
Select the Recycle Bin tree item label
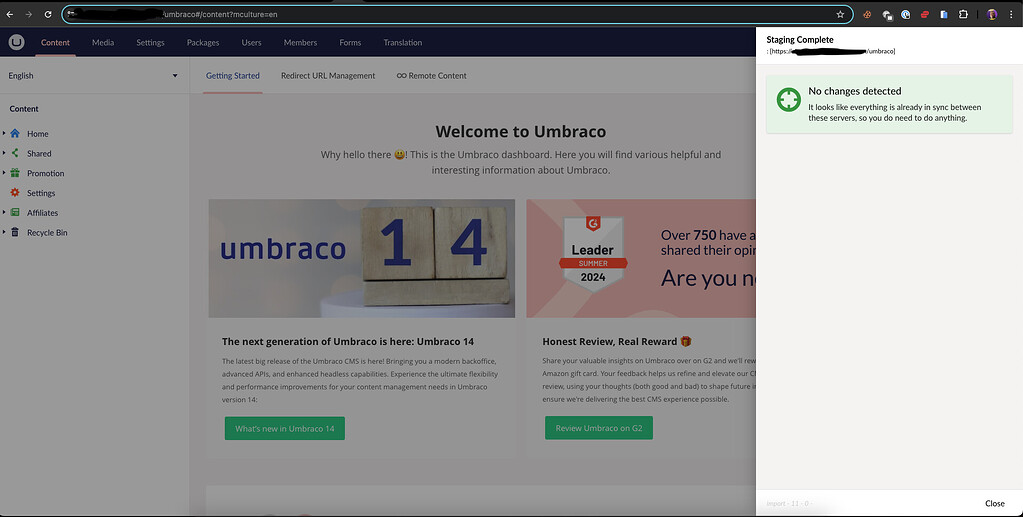tap(47, 232)
